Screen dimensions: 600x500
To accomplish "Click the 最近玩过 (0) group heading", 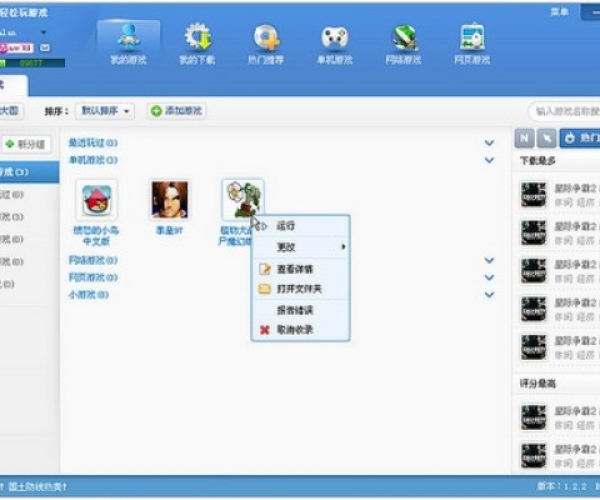I will (93, 143).
